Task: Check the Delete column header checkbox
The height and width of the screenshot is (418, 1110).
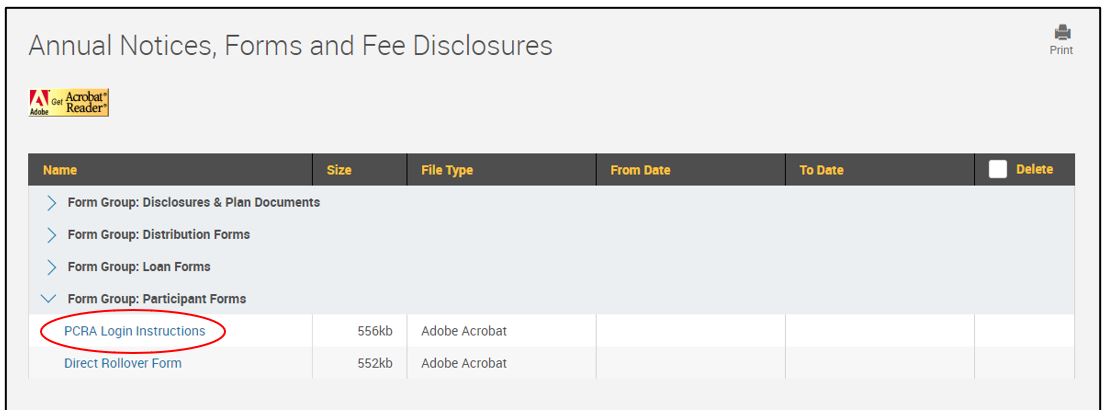Action: point(997,170)
